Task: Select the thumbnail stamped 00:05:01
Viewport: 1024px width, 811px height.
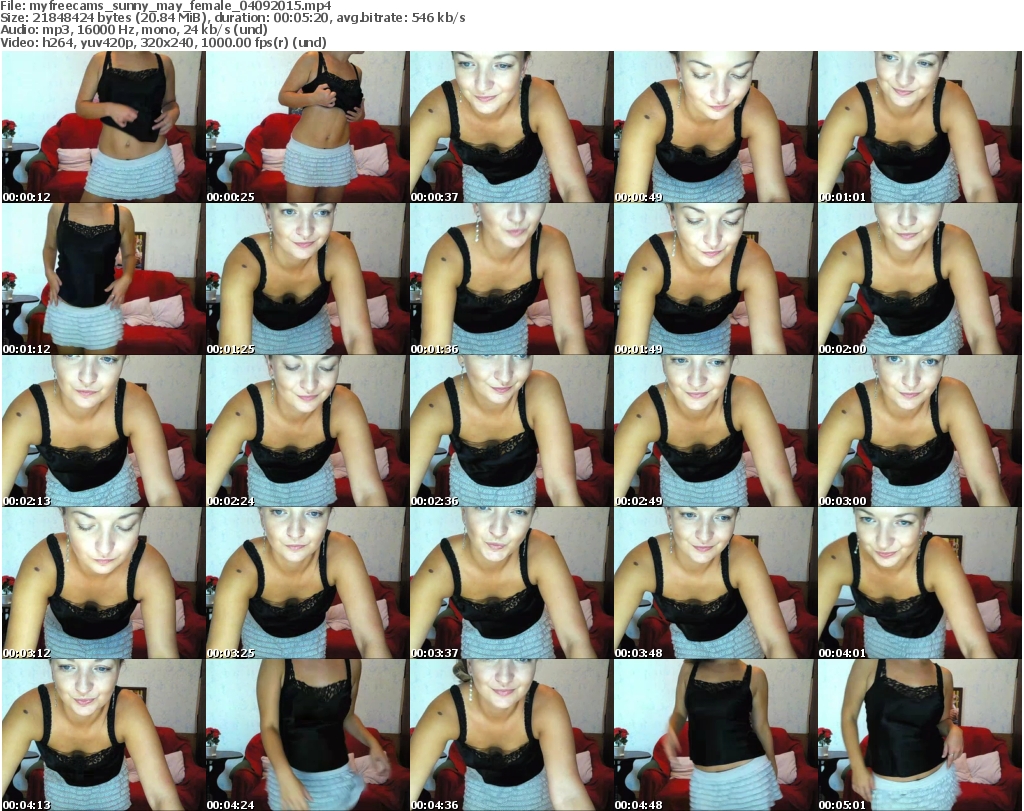Action: (x=920, y=735)
